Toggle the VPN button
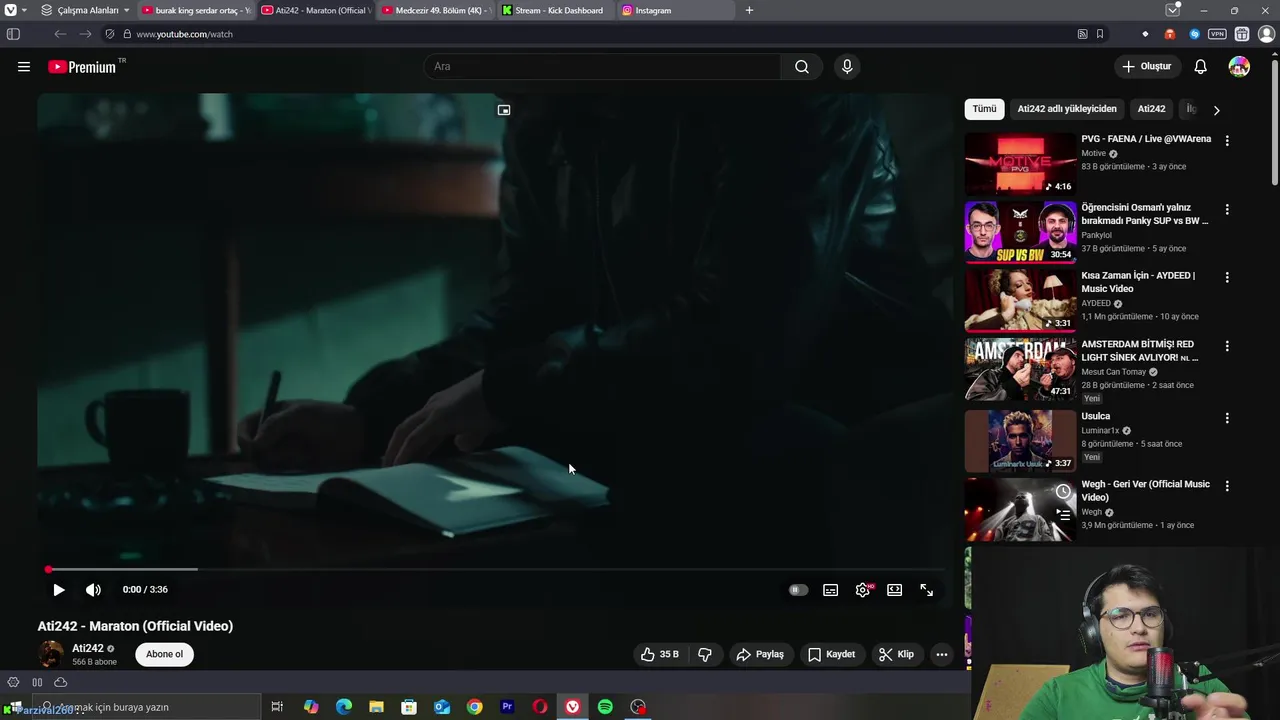1280x720 pixels. [1217, 34]
